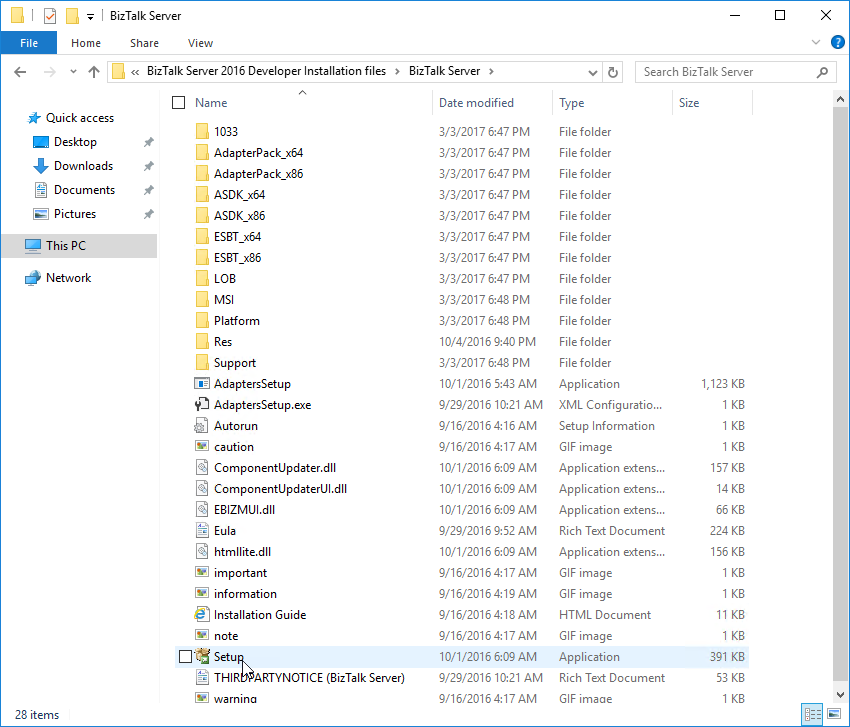Open Customize Quick Access Toolbar dropdown

click(x=91, y=17)
